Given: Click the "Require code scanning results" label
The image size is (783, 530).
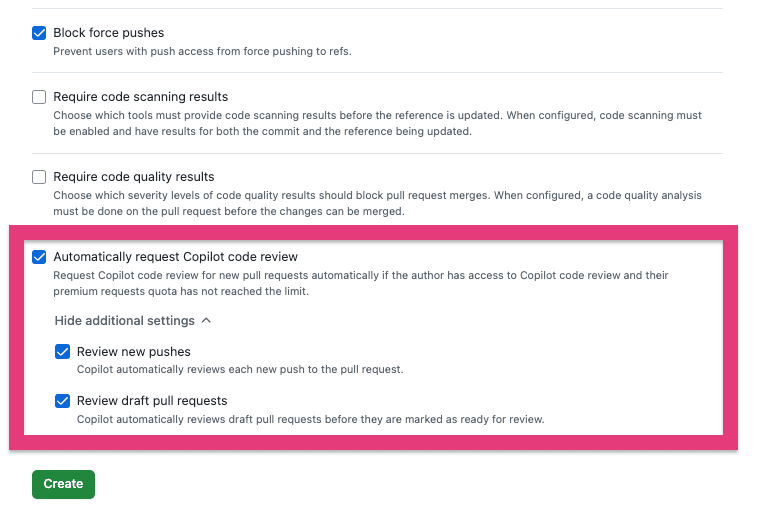Looking at the screenshot, I should 140,97.
